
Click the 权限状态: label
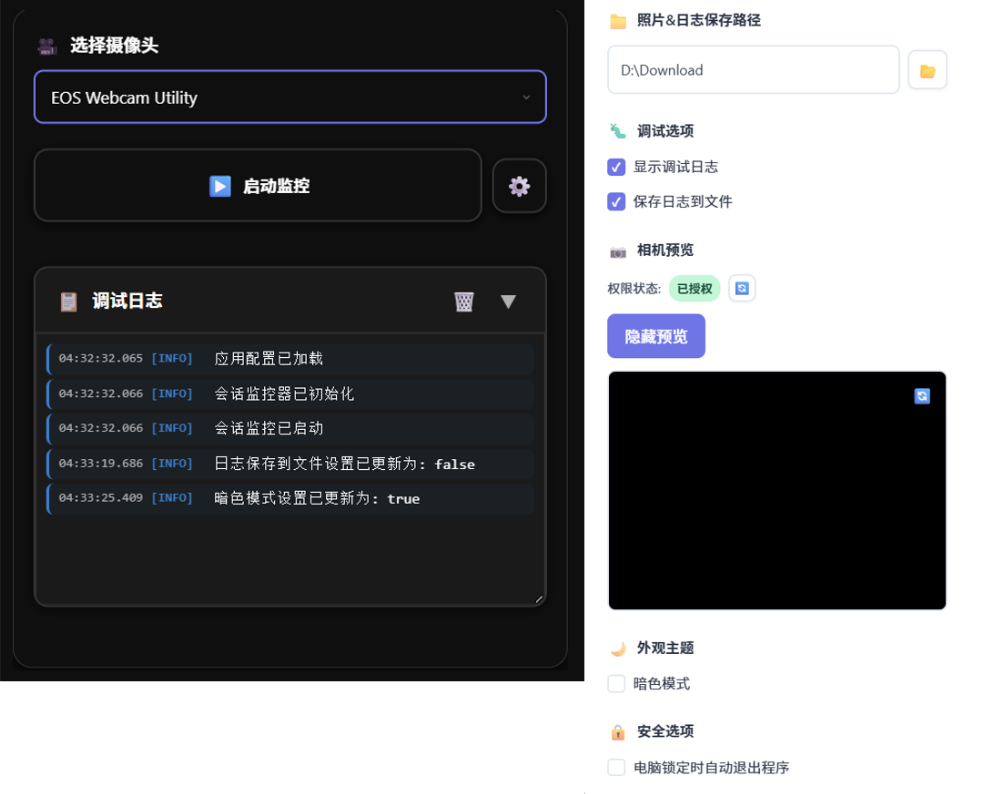(x=634, y=289)
